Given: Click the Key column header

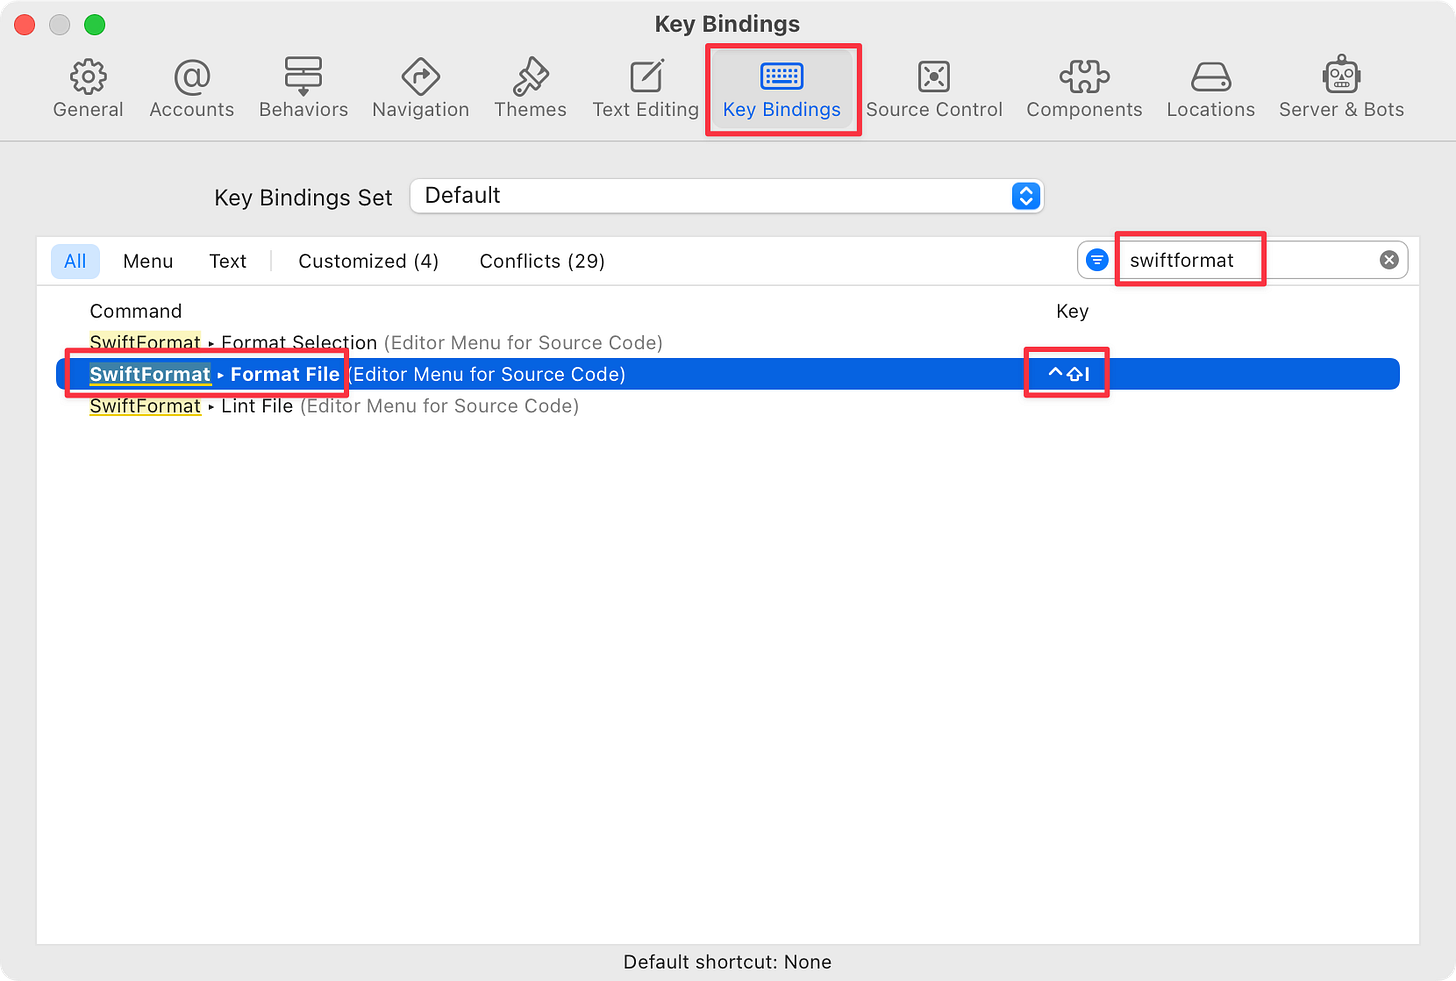Looking at the screenshot, I should pos(1072,311).
